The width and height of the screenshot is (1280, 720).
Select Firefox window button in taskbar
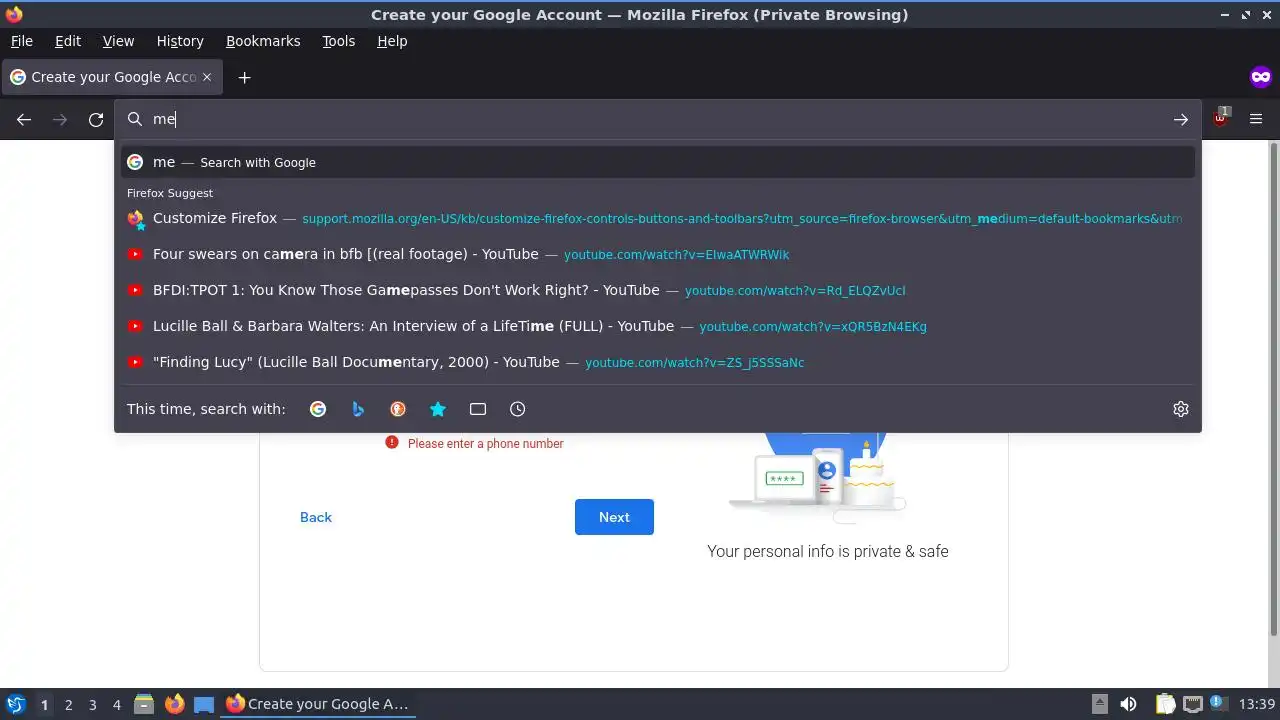(318, 704)
